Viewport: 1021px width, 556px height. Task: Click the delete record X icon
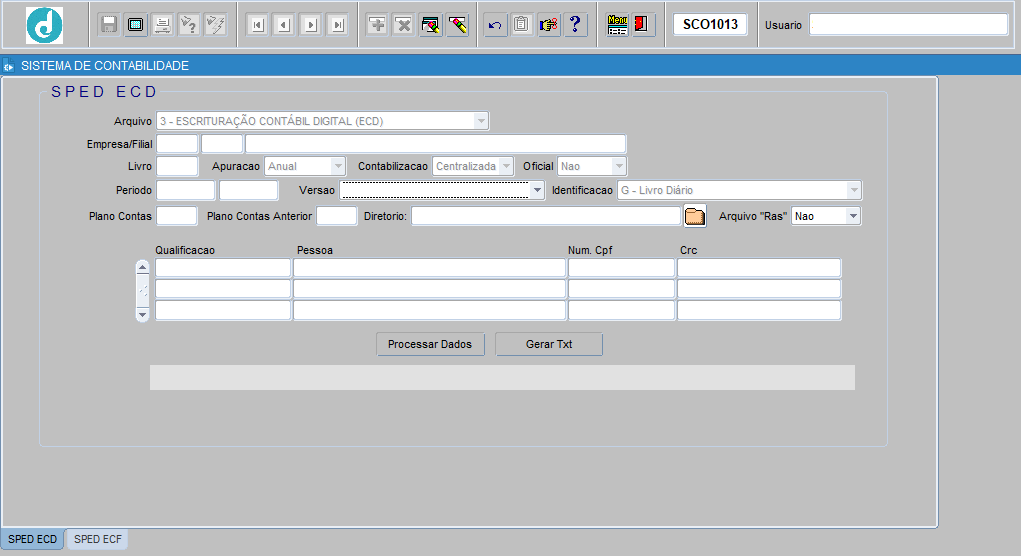(x=403, y=25)
